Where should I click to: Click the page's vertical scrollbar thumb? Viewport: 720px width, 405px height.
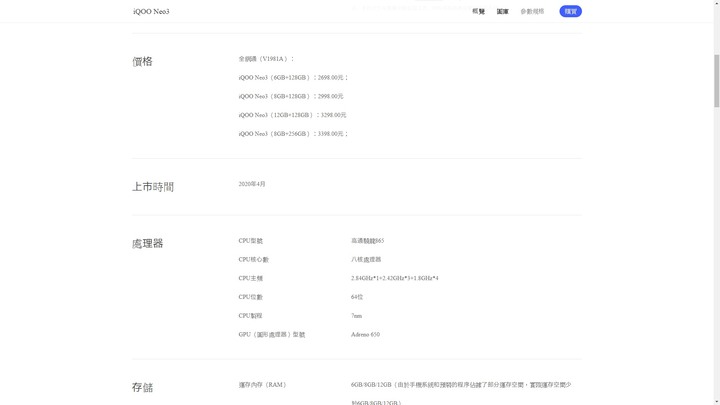tap(716, 81)
